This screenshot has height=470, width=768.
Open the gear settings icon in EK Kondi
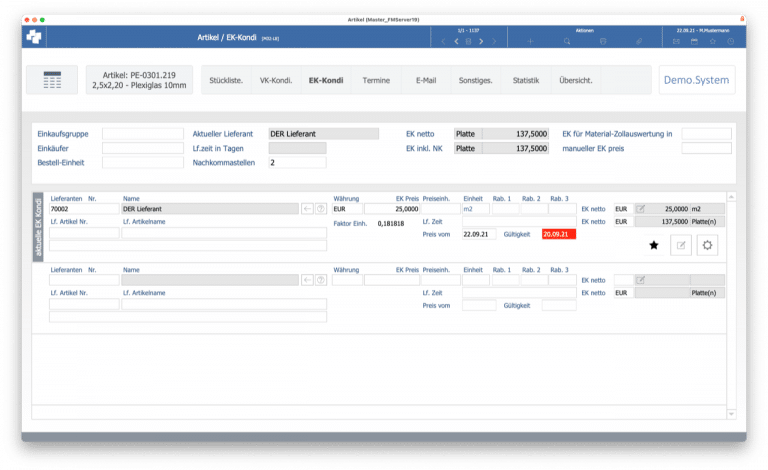708,244
